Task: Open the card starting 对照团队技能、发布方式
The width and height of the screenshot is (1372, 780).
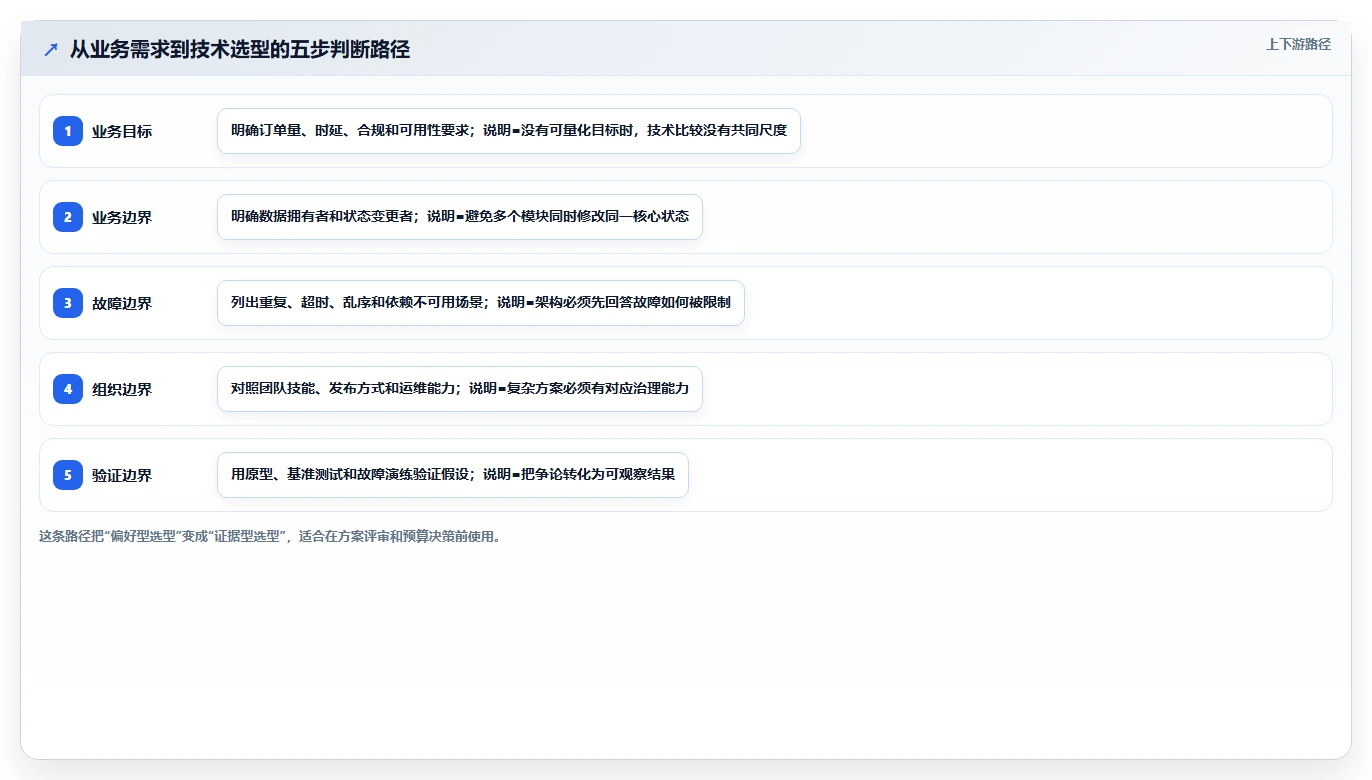Action: pyautogui.click(x=460, y=389)
